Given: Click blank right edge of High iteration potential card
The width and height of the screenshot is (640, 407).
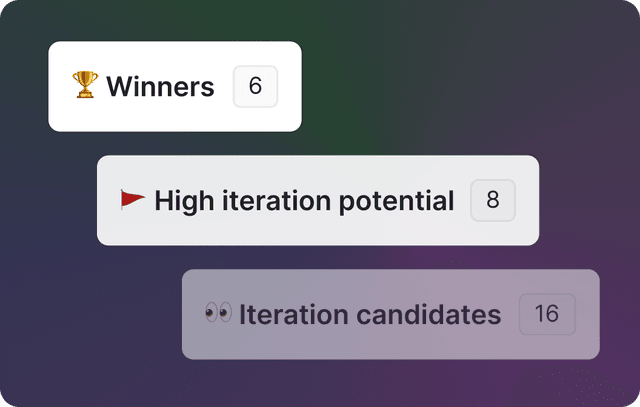Looking at the screenshot, I should coord(528,200).
